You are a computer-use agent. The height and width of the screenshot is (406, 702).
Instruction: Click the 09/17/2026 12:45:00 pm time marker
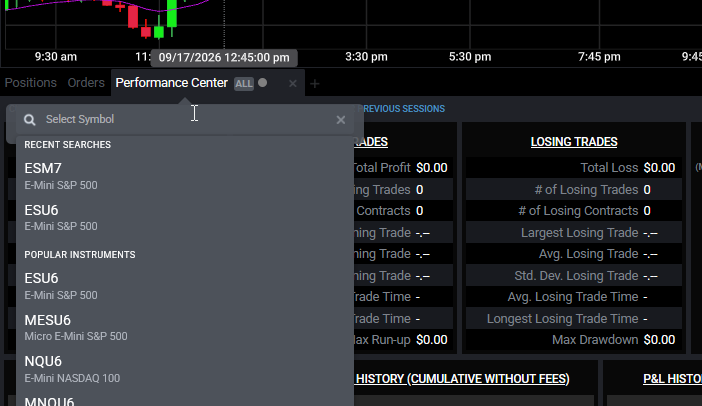point(224,58)
